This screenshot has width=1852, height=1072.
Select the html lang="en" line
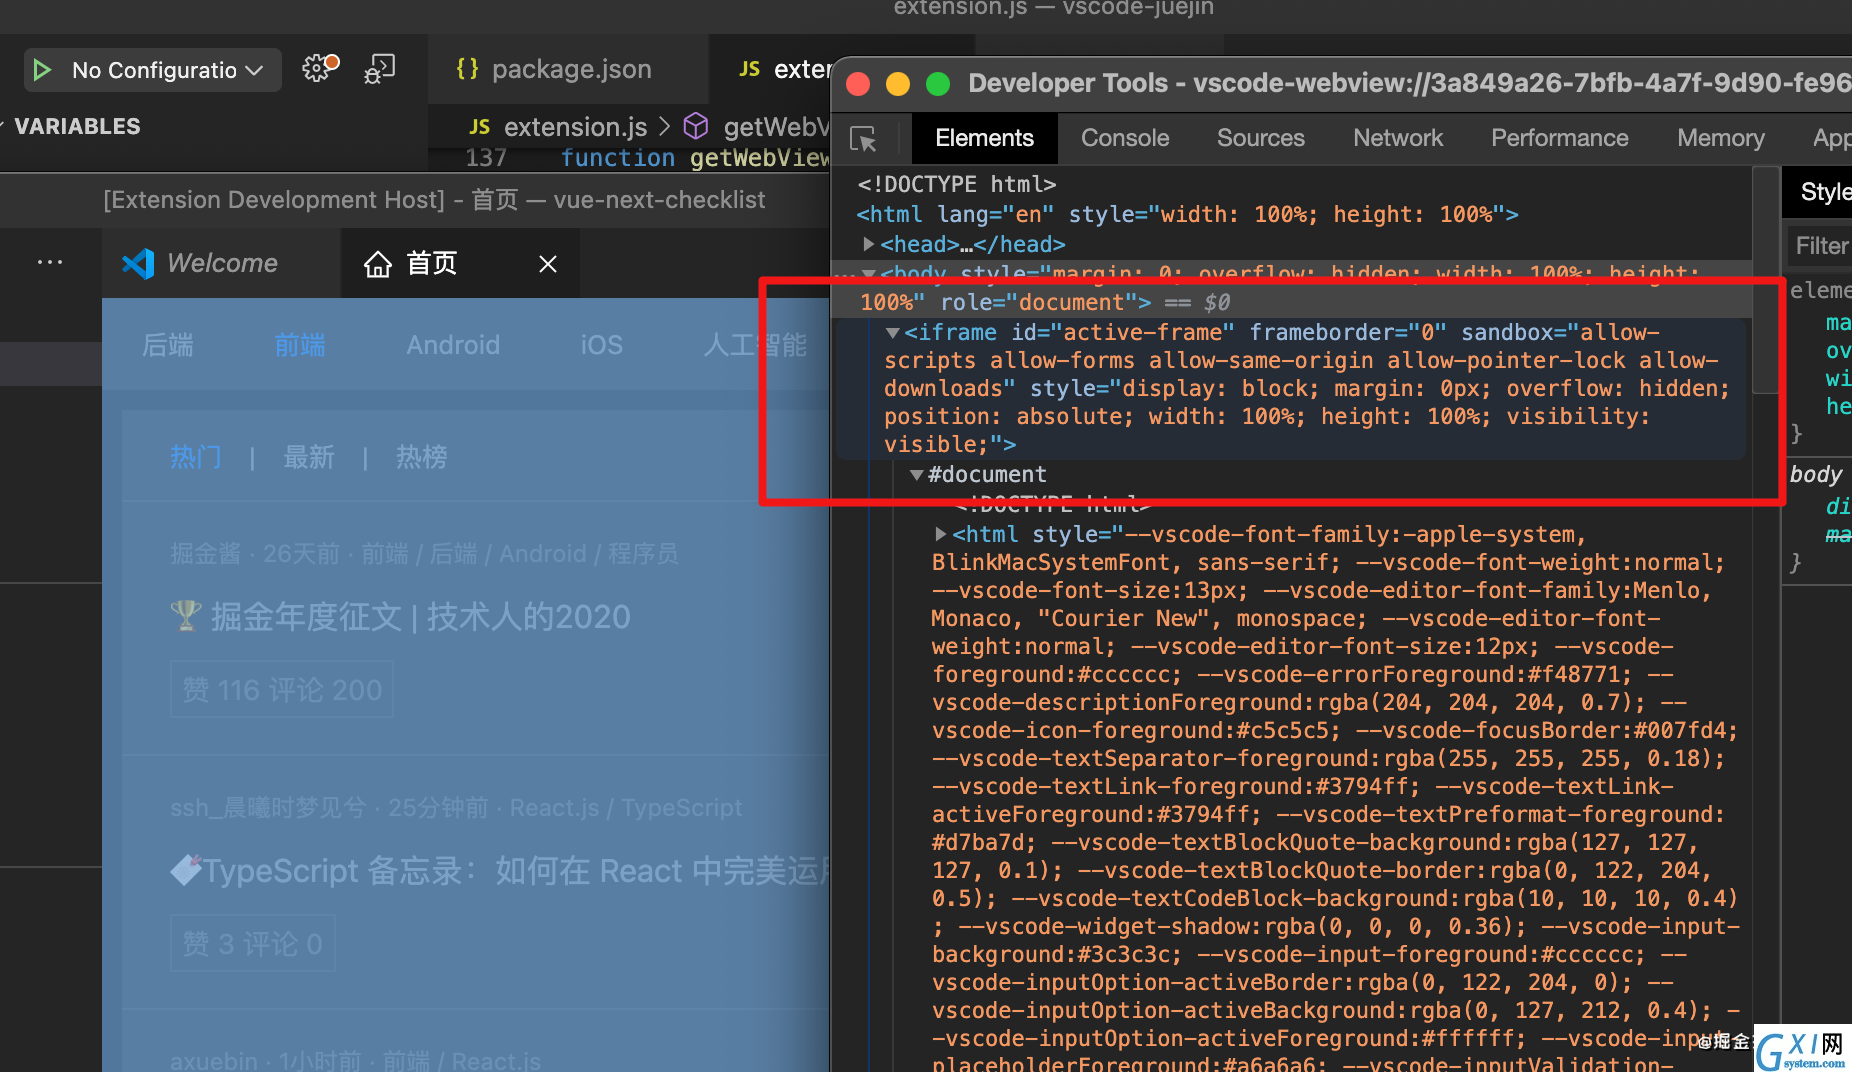[x=1186, y=214]
